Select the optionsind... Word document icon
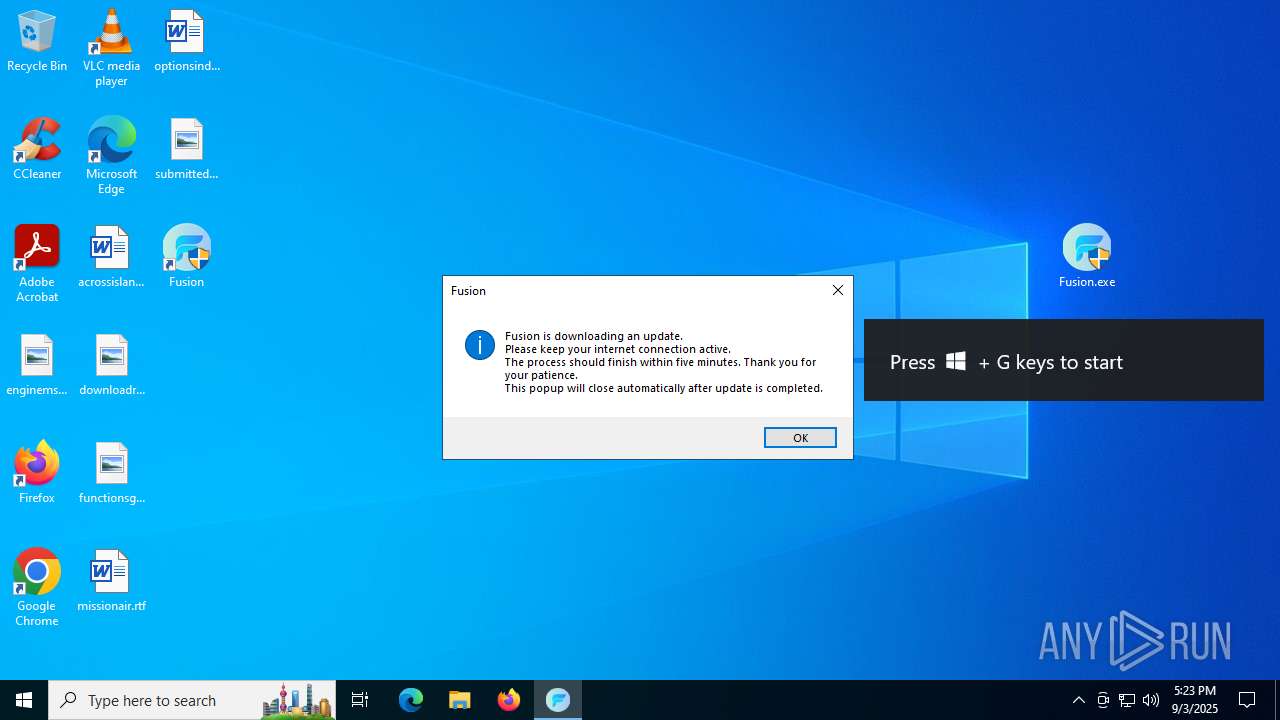1280x720 pixels. coord(186,42)
